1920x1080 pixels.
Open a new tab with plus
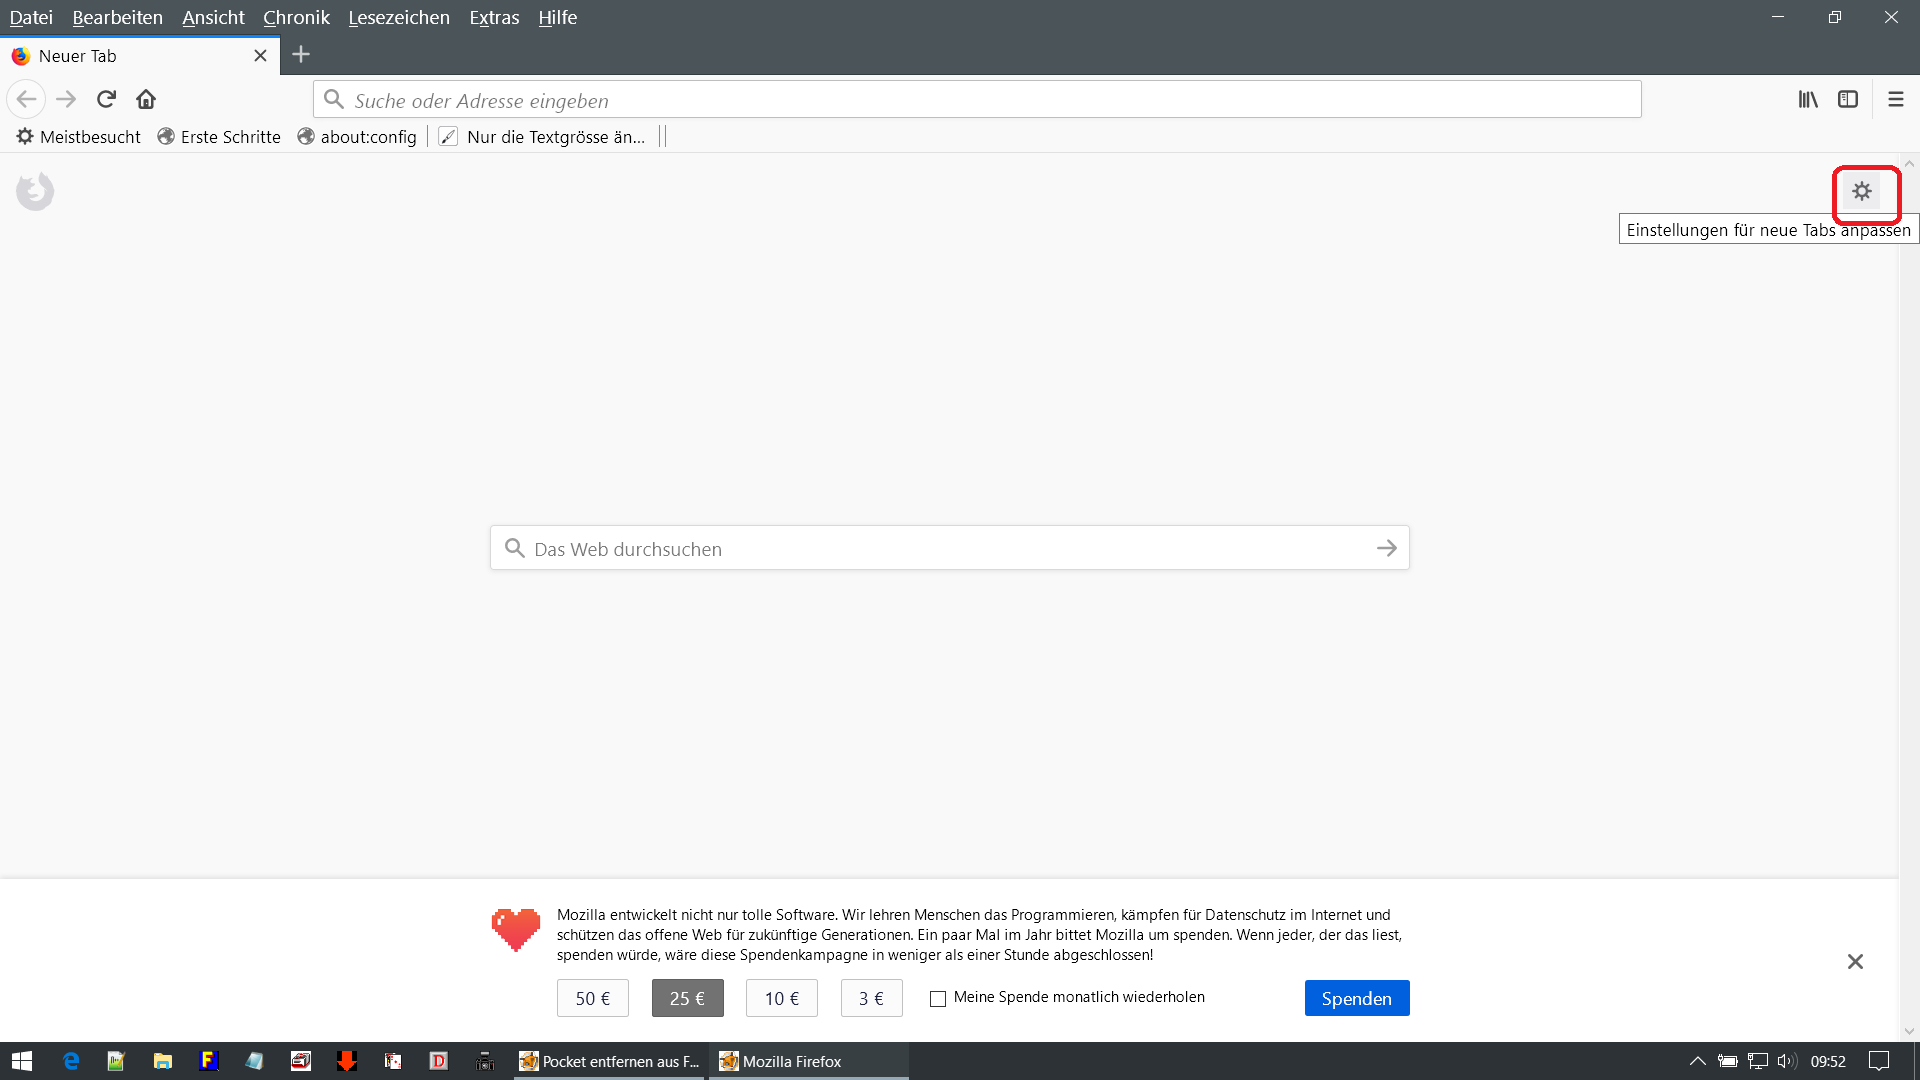pos(301,55)
